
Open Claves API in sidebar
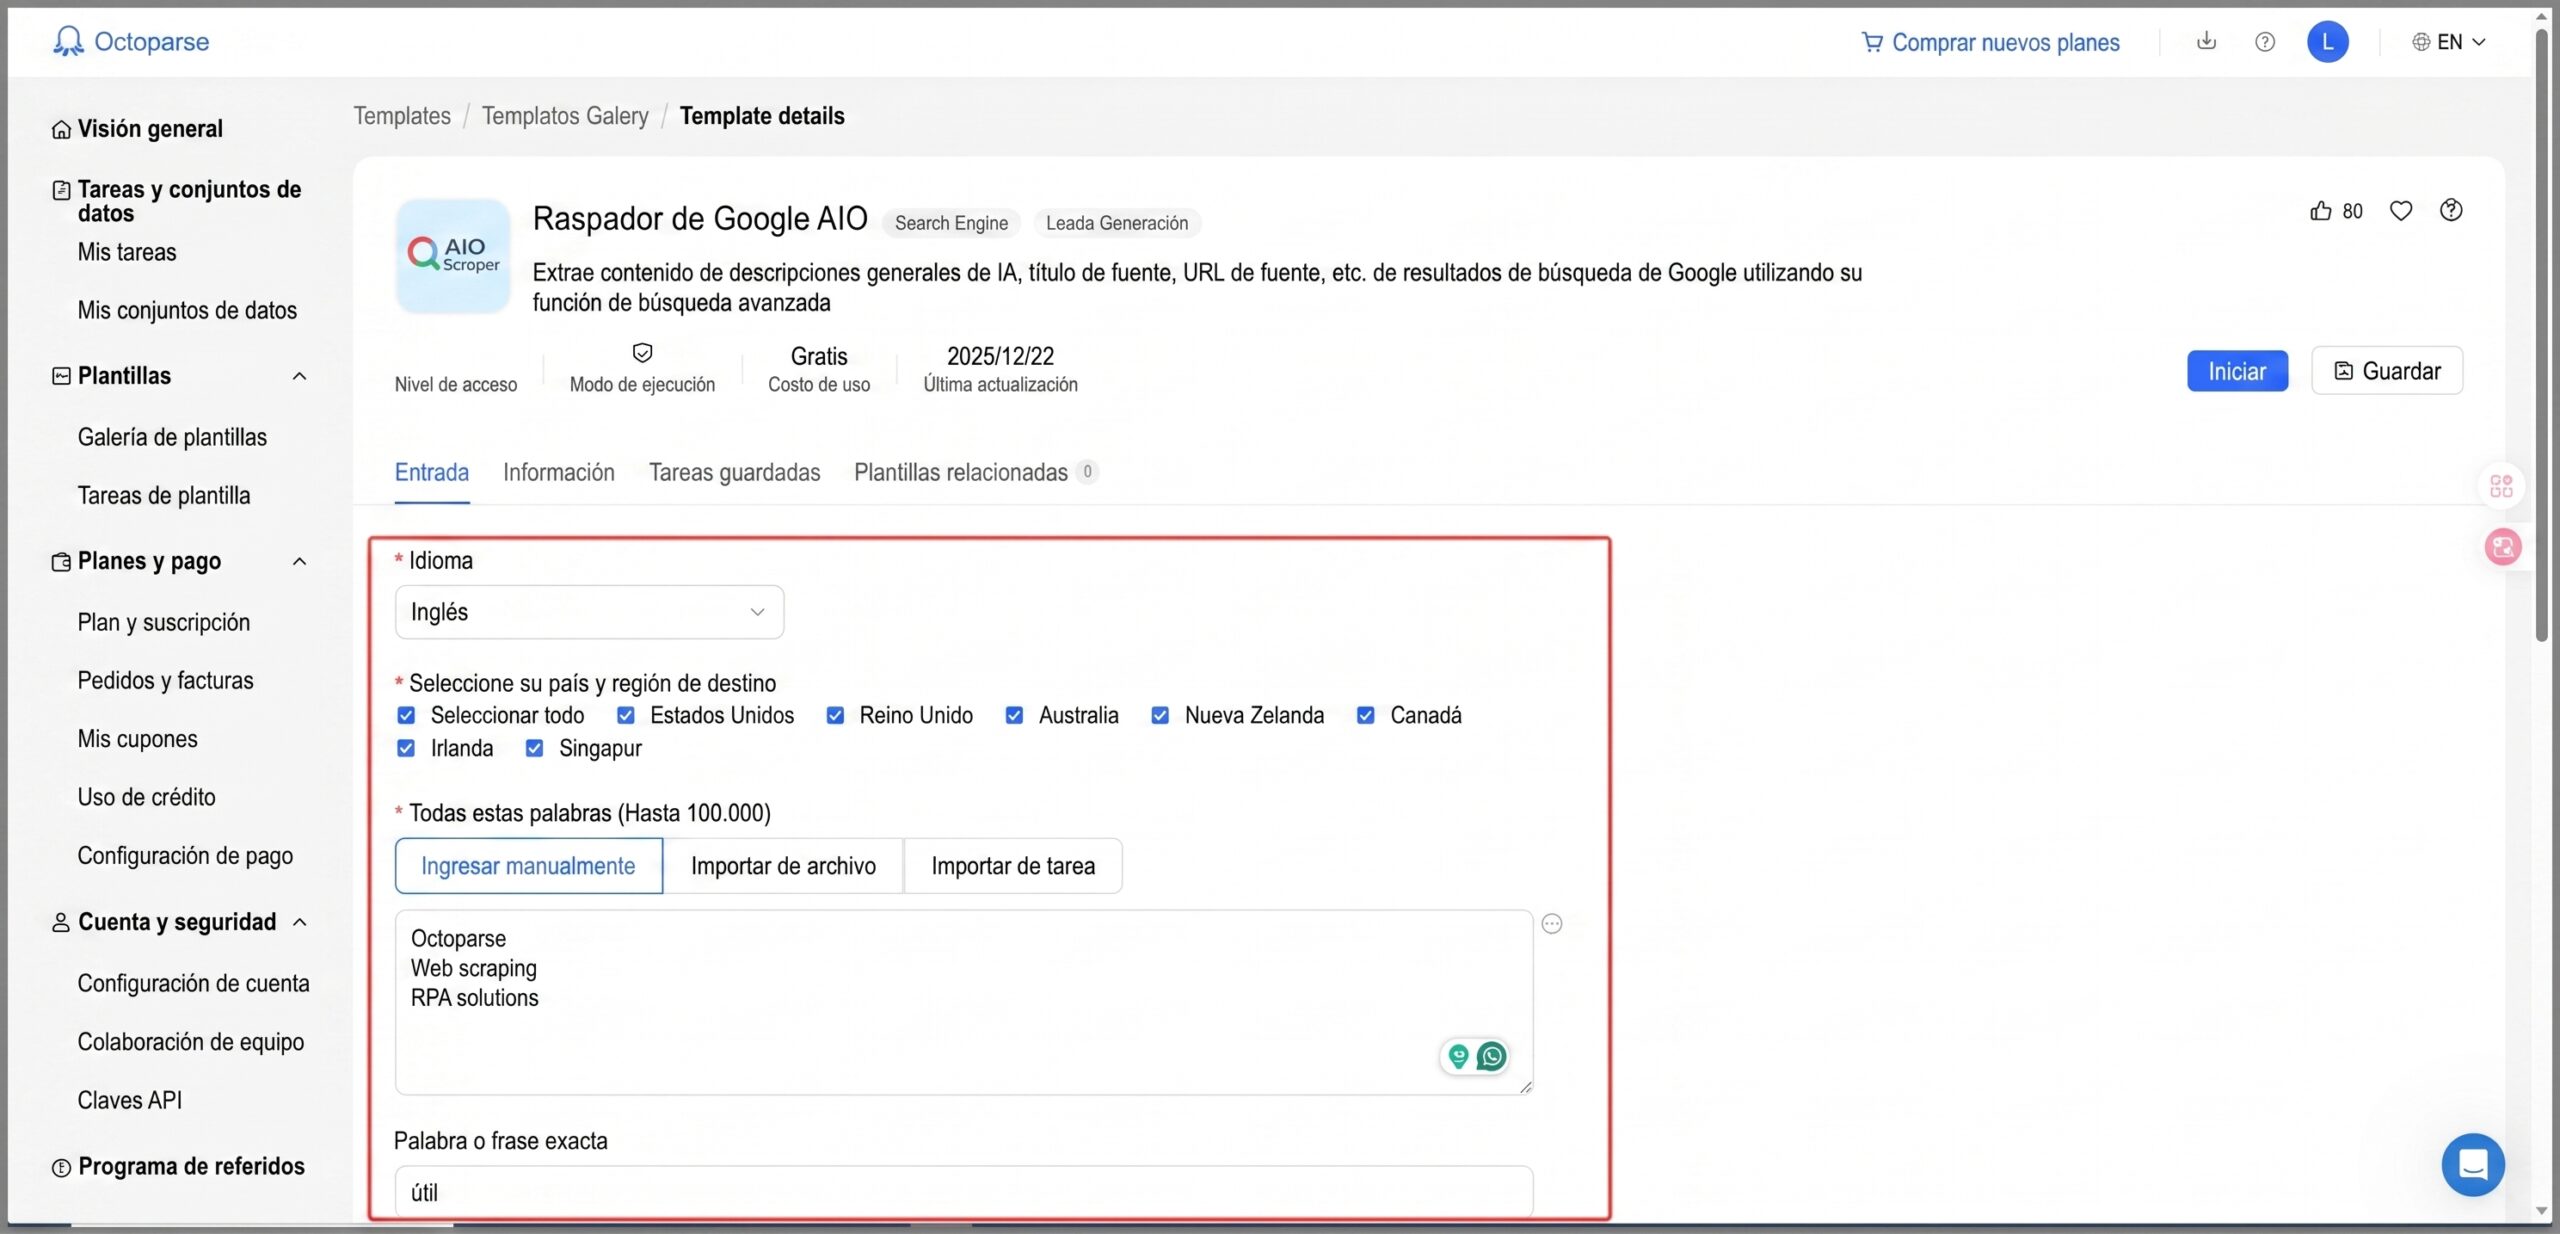[x=130, y=1100]
